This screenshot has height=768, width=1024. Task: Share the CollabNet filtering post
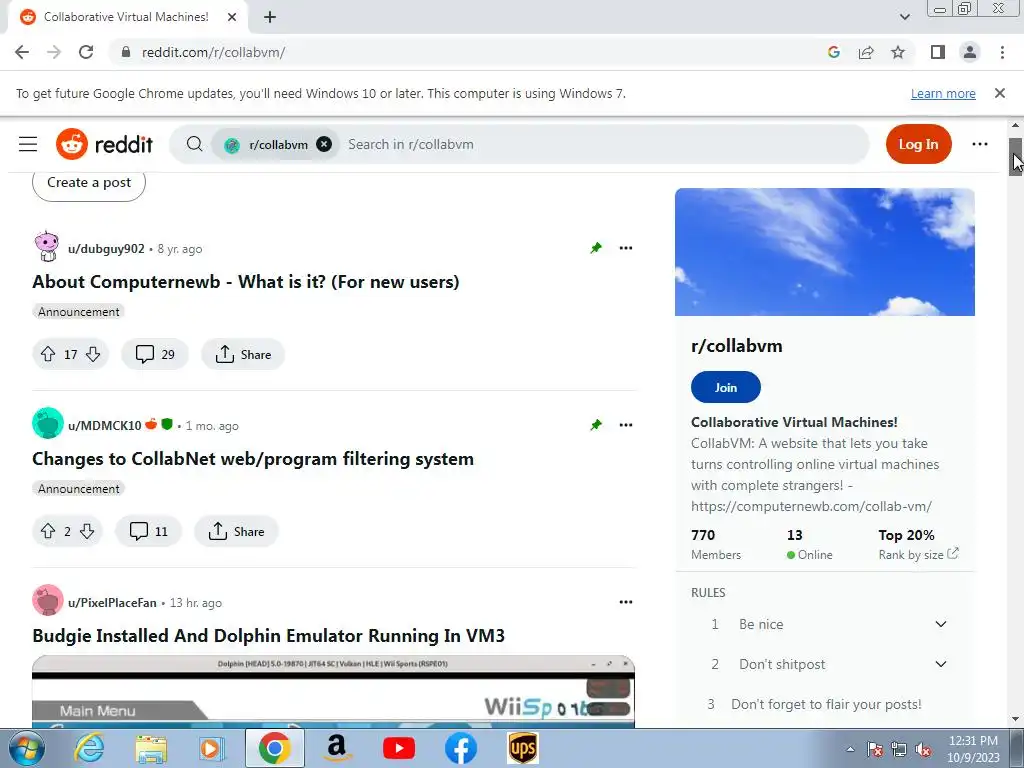click(x=236, y=531)
